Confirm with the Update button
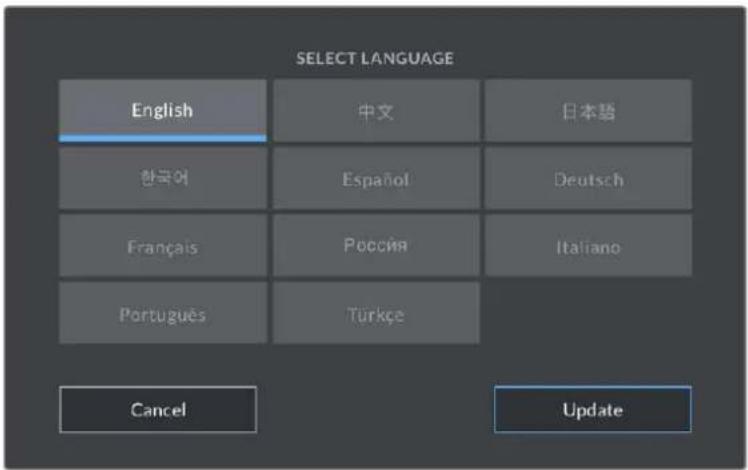Viewport: 748px width, 470px height. [592, 410]
